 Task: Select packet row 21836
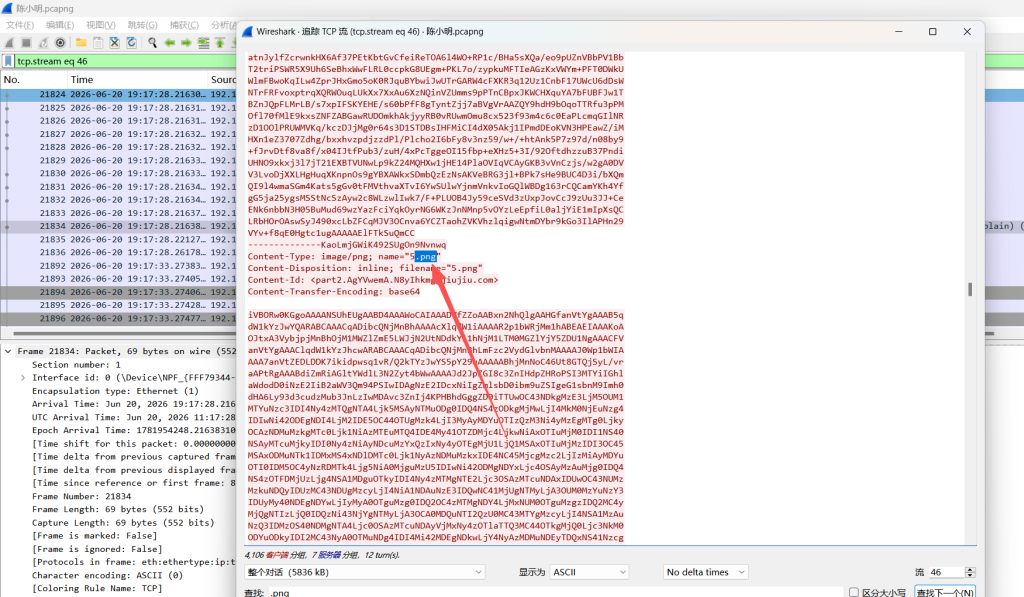point(118,253)
